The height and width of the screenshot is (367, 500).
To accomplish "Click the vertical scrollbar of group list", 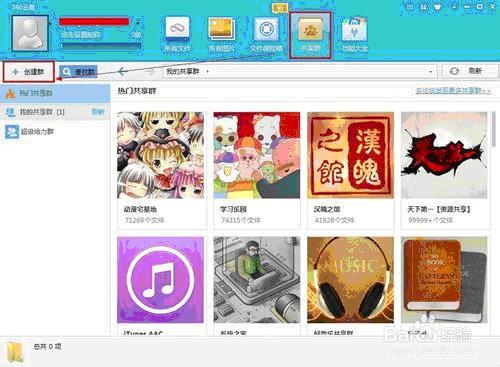I will pos(494,129).
